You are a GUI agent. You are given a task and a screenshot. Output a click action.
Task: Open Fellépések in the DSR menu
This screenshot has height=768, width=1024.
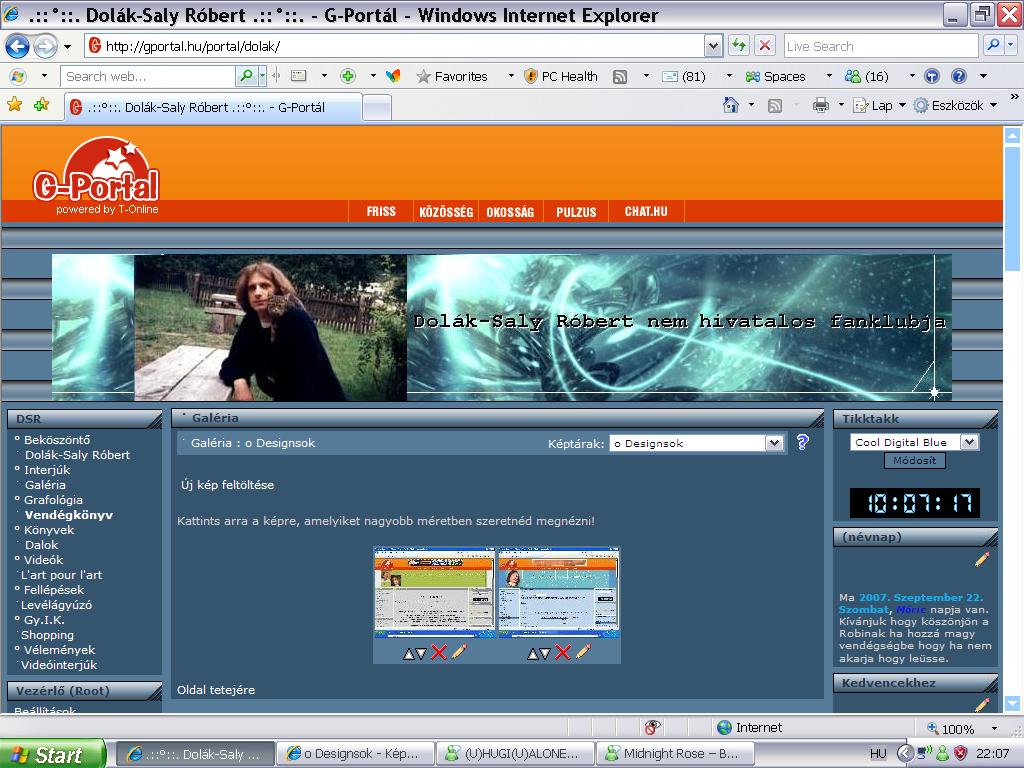(x=54, y=590)
